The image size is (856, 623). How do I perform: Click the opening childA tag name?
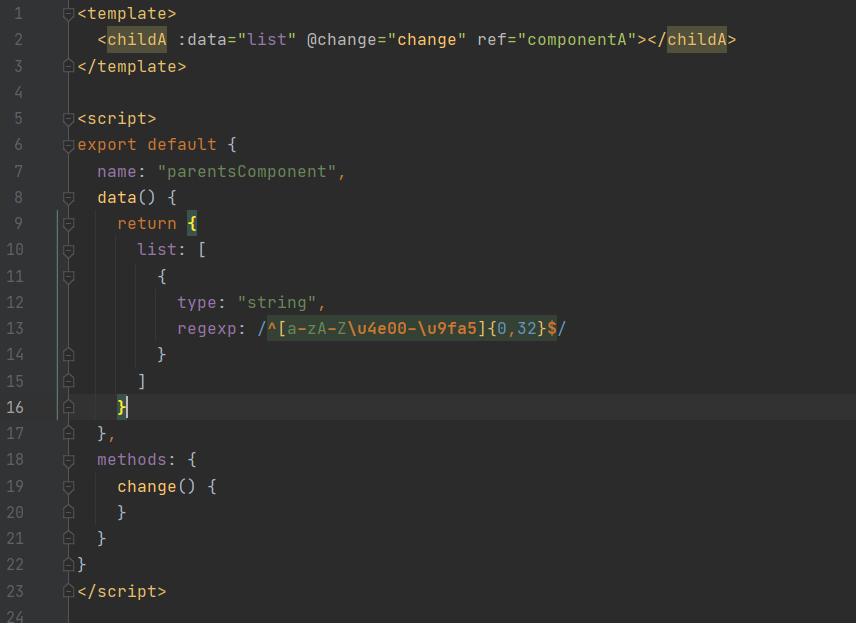[136, 40]
